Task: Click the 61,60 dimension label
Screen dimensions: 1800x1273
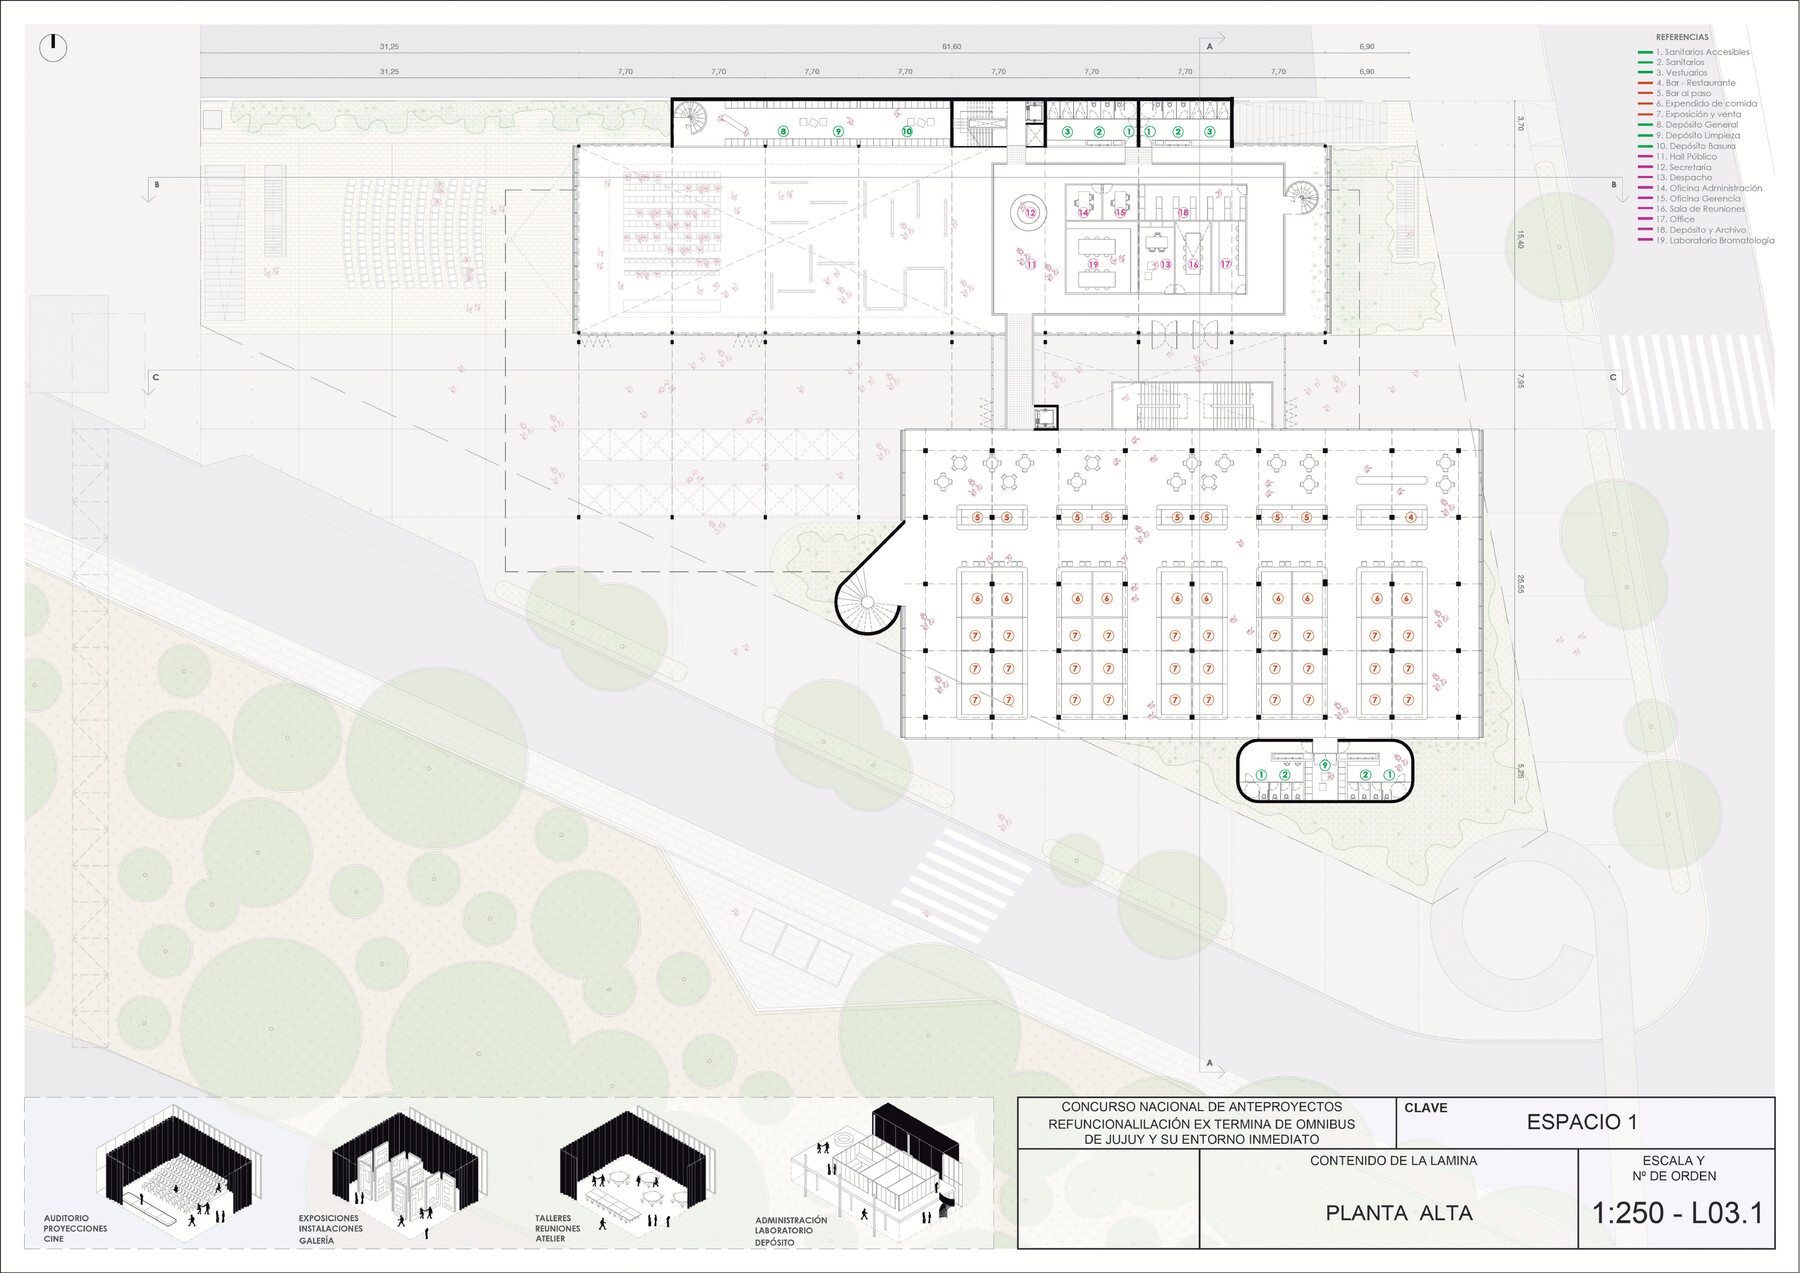Action: [951, 47]
